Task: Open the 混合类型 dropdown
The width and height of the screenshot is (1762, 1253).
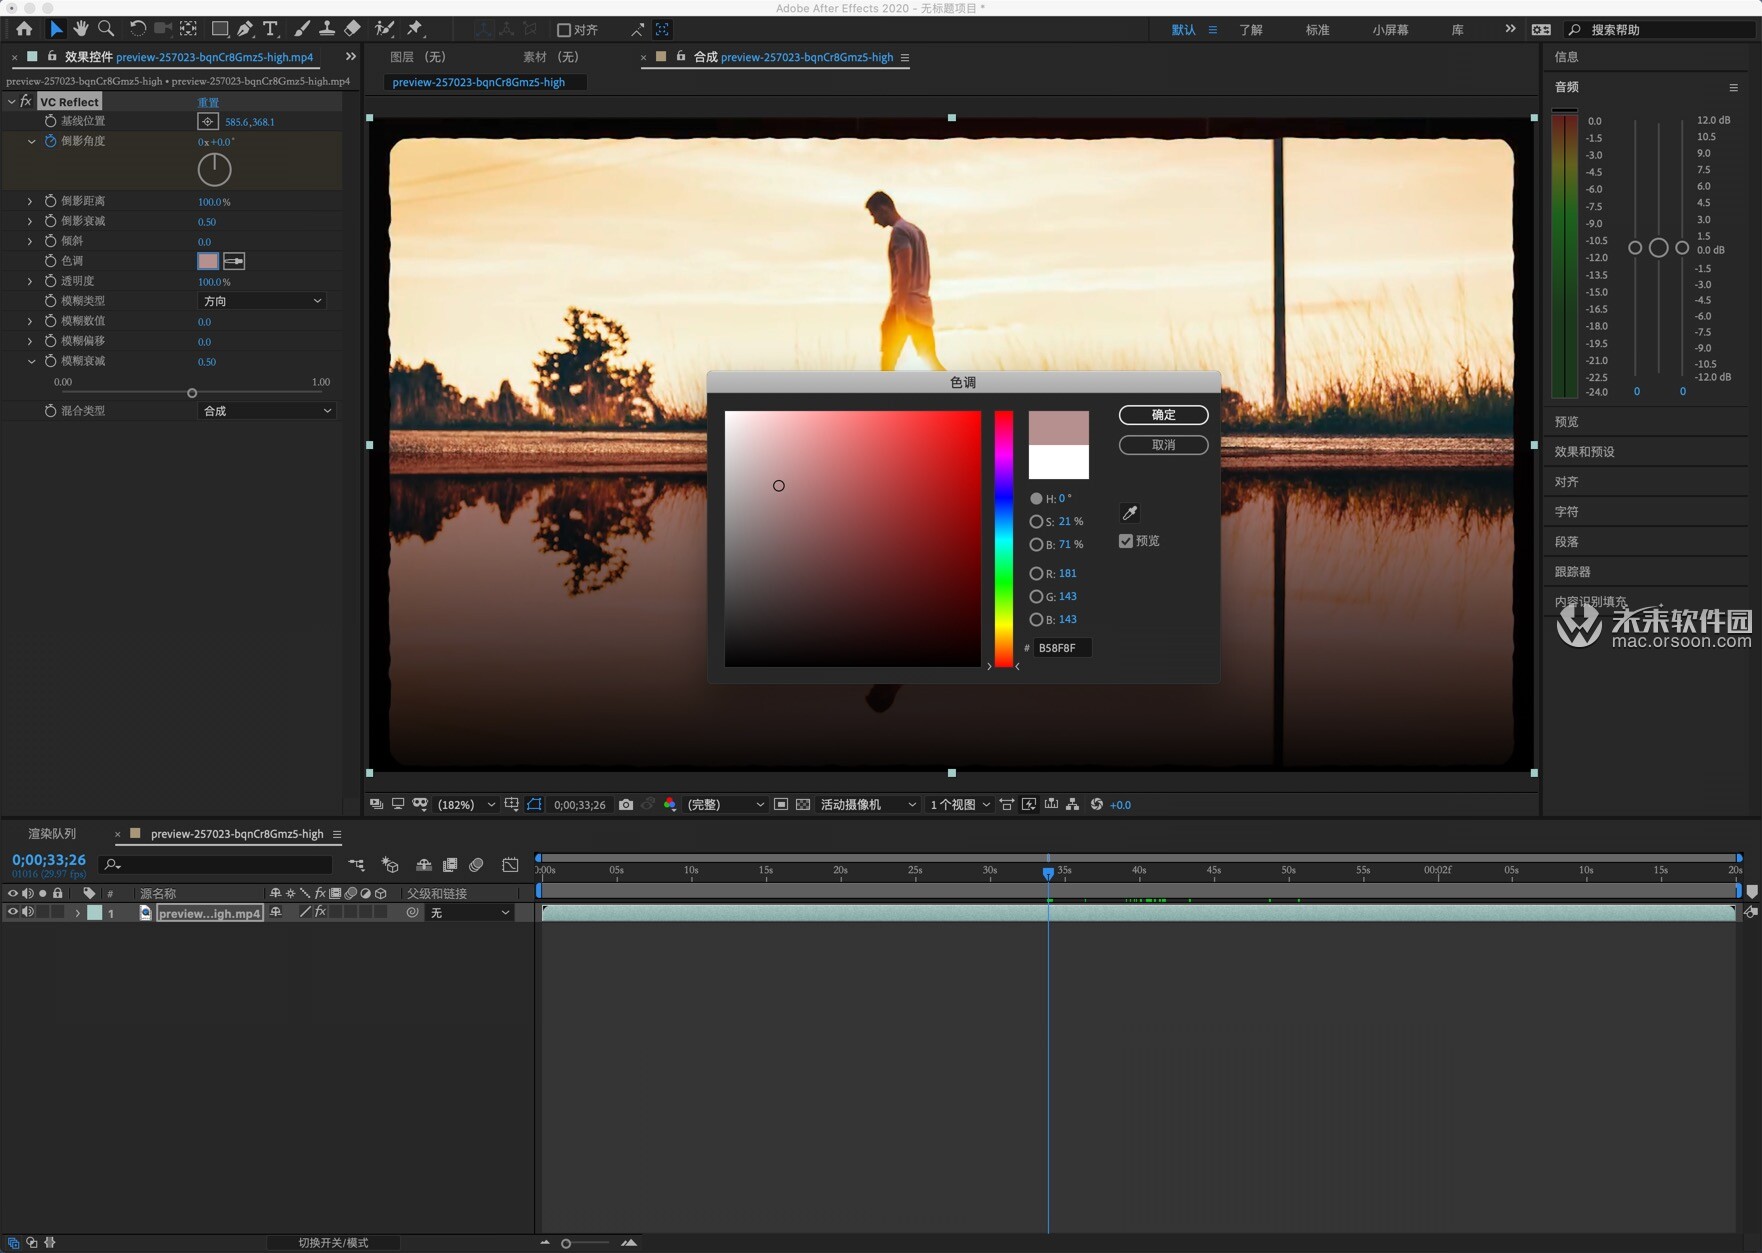Action: click(266, 411)
